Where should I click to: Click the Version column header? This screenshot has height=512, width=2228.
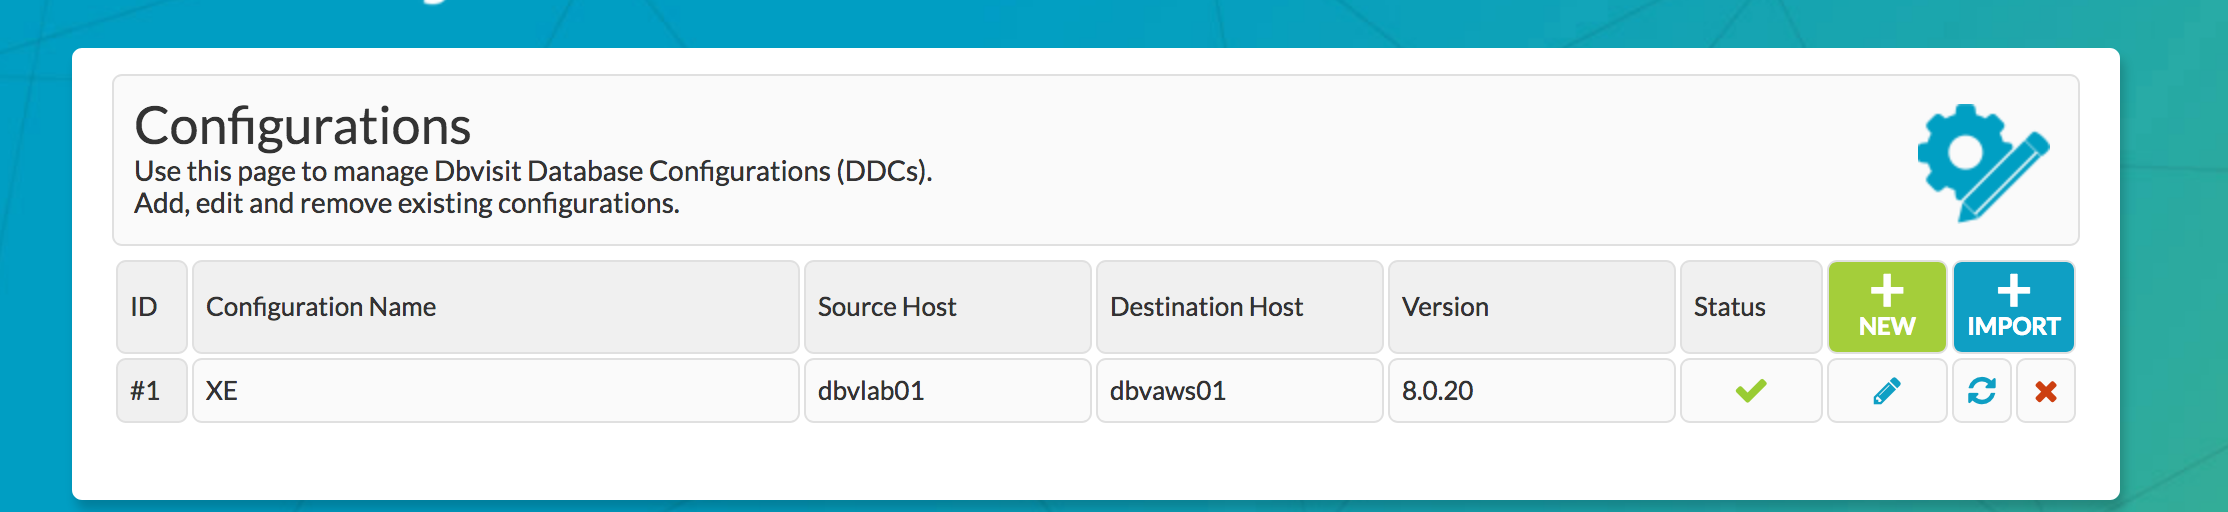pos(1532,307)
